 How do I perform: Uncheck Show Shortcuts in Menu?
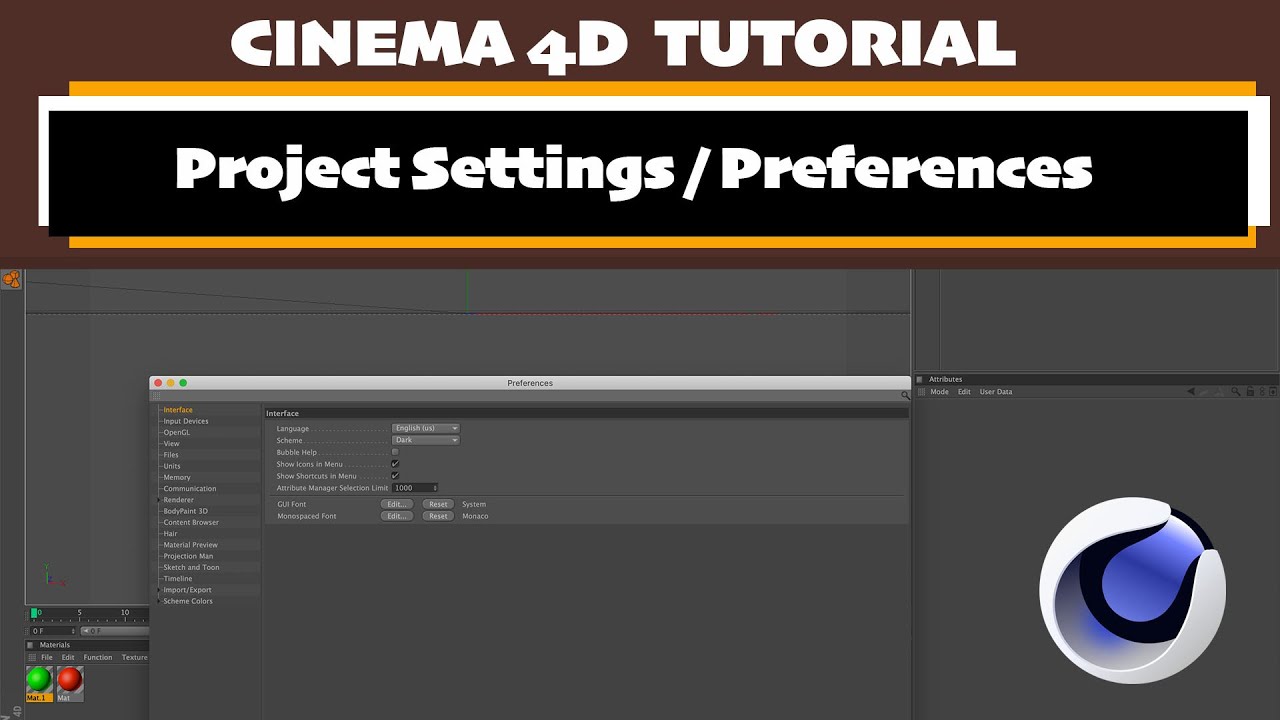[x=395, y=476]
